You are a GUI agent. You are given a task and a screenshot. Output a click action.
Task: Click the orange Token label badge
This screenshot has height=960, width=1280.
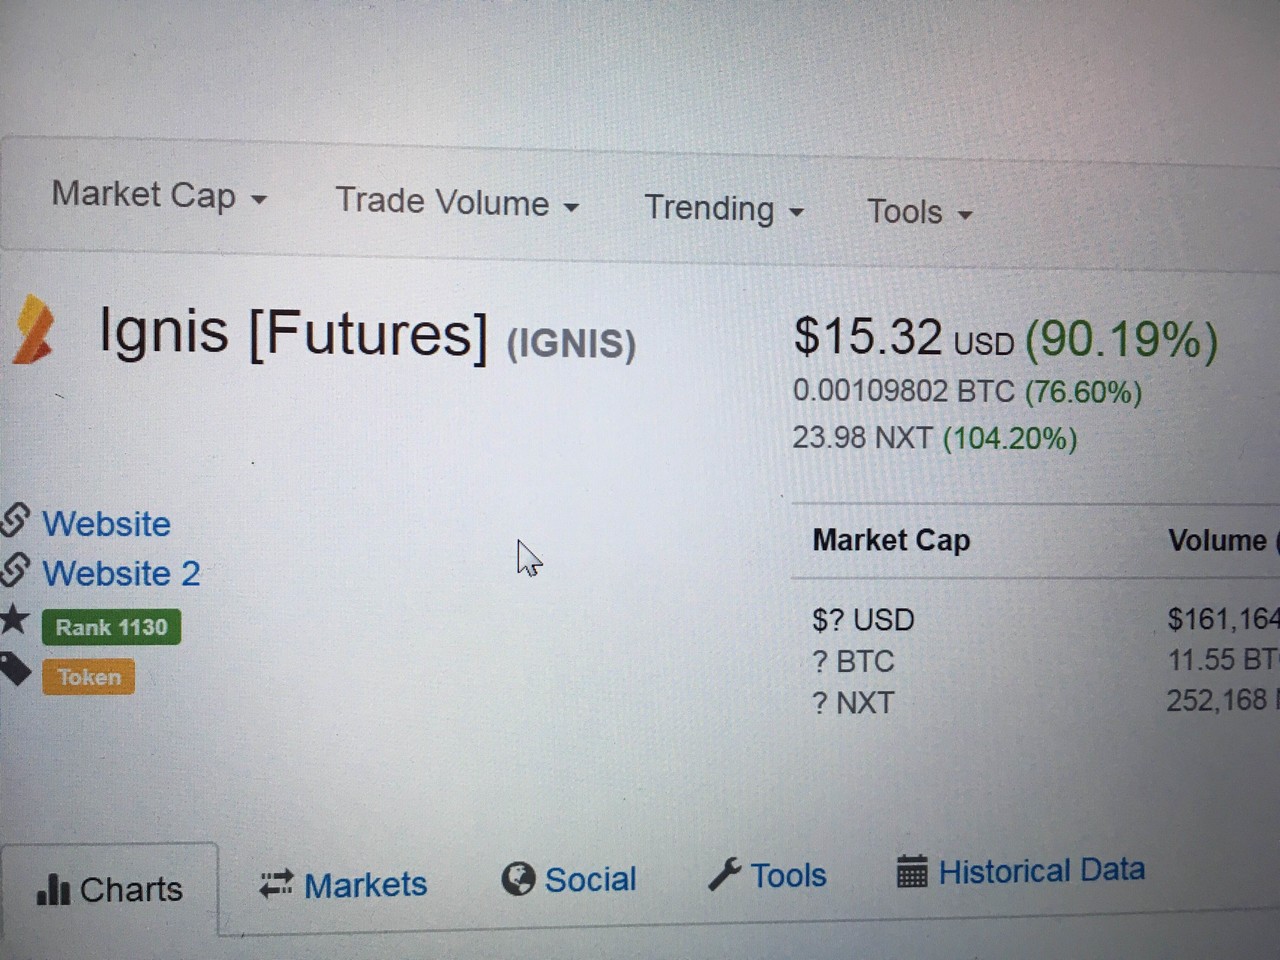coord(88,677)
